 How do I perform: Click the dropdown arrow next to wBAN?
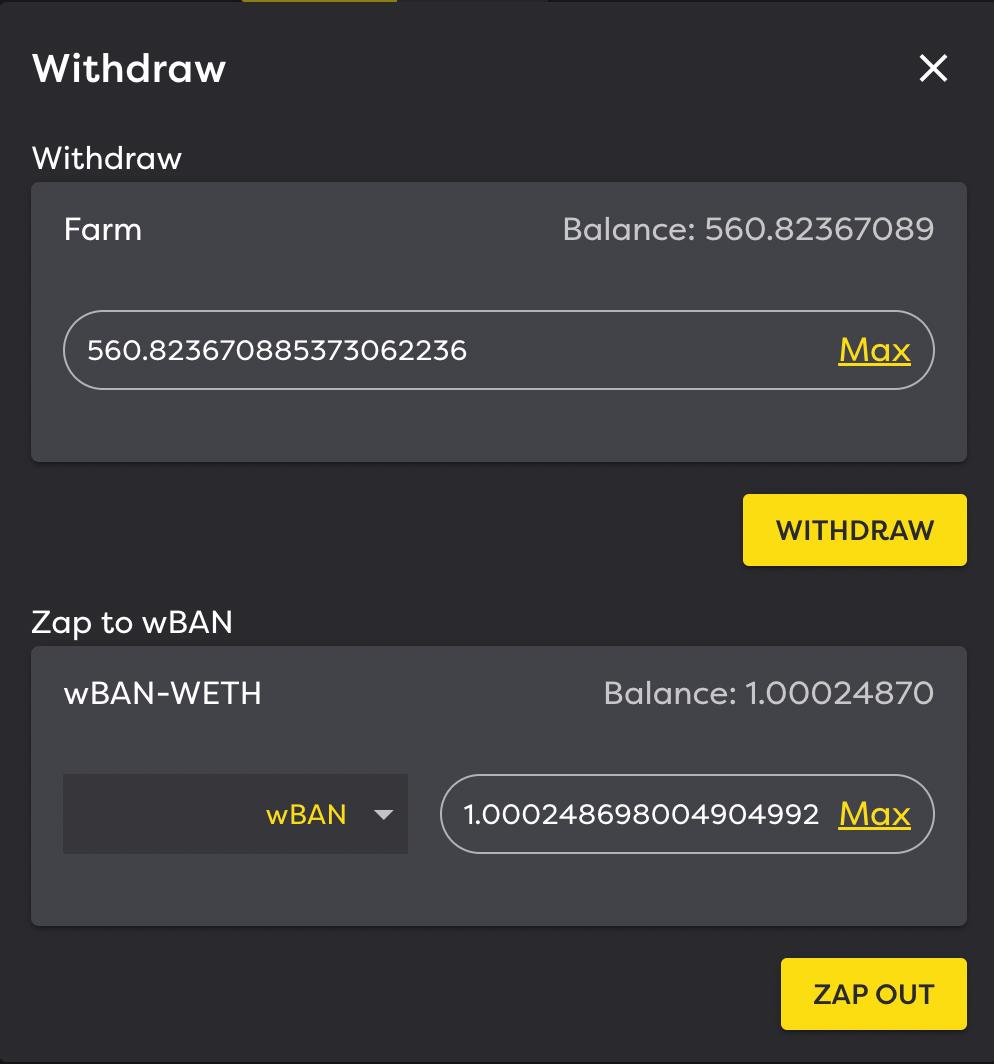[x=383, y=815]
